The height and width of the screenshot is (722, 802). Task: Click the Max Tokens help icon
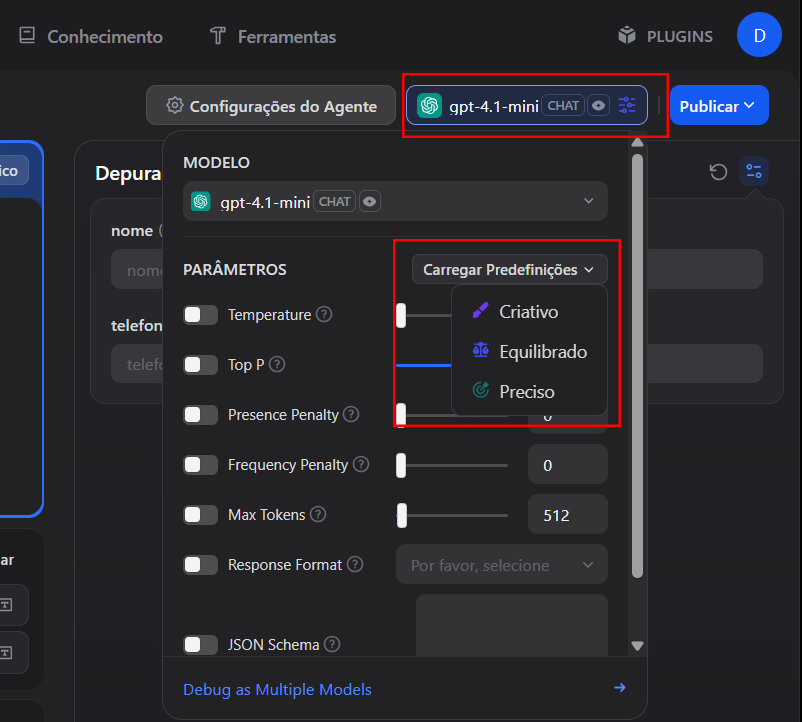(x=318, y=514)
